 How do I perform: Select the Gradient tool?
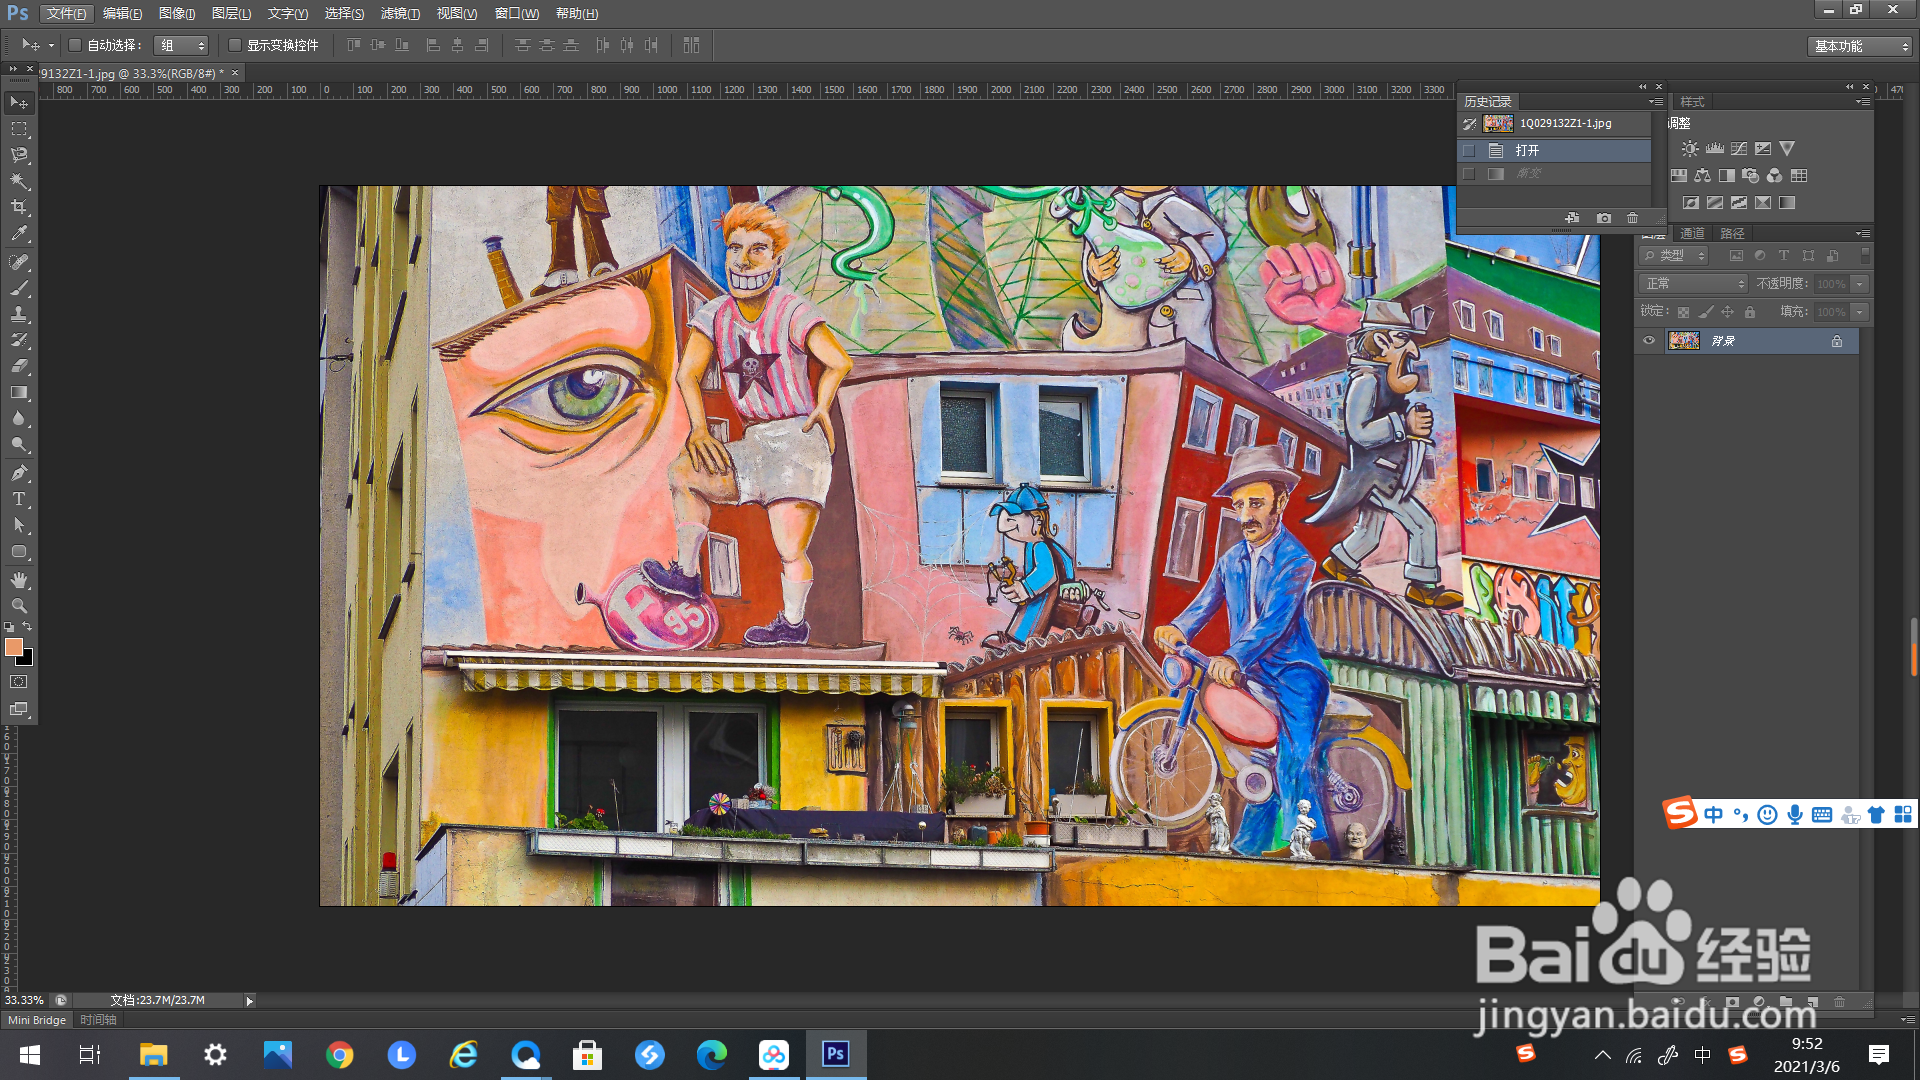pyautogui.click(x=19, y=392)
